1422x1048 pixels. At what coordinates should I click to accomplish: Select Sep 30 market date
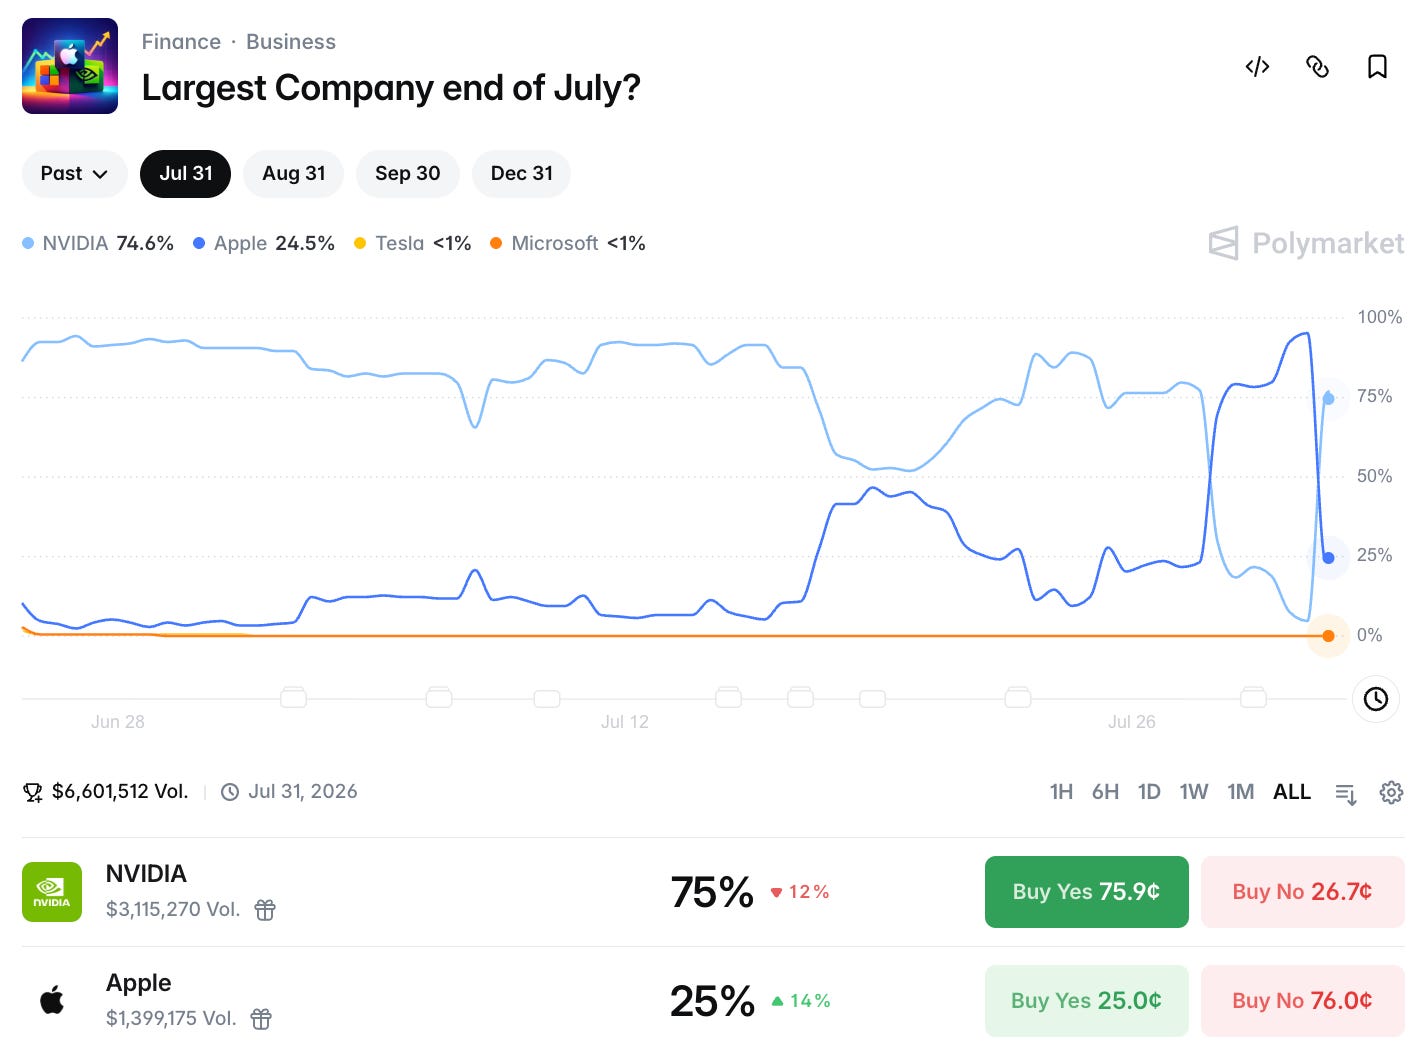click(407, 174)
